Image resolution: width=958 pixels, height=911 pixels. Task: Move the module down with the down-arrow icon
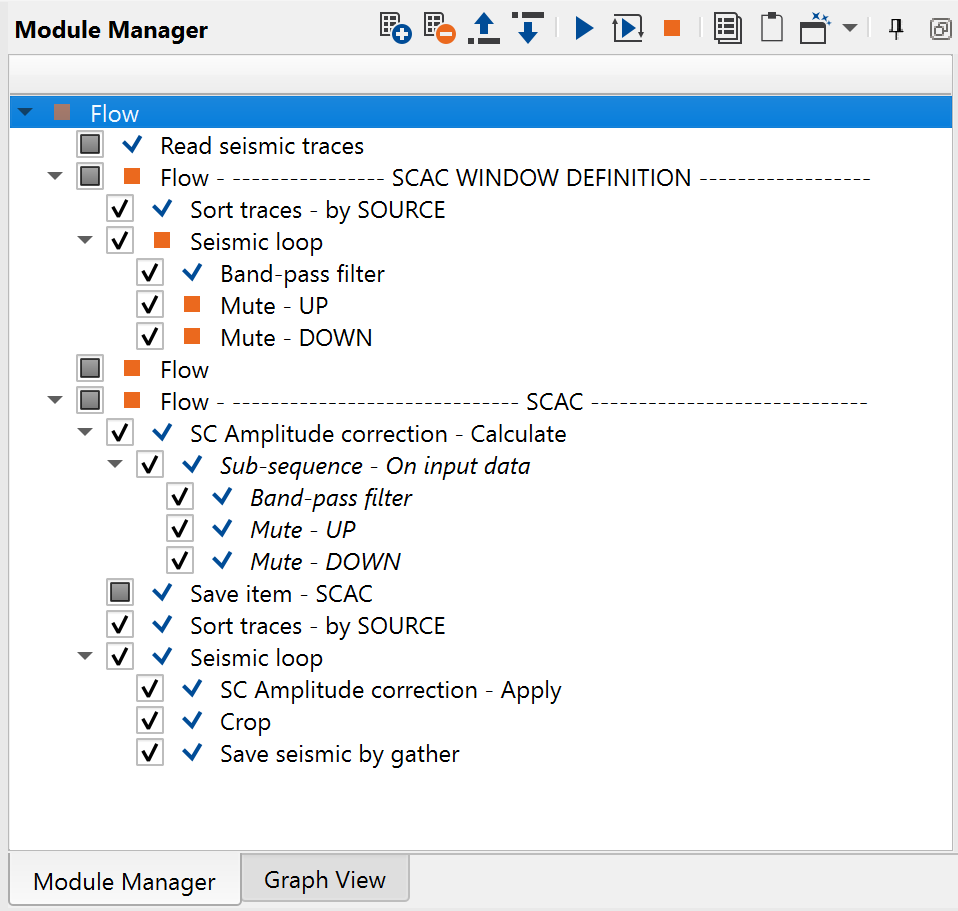point(527,28)
